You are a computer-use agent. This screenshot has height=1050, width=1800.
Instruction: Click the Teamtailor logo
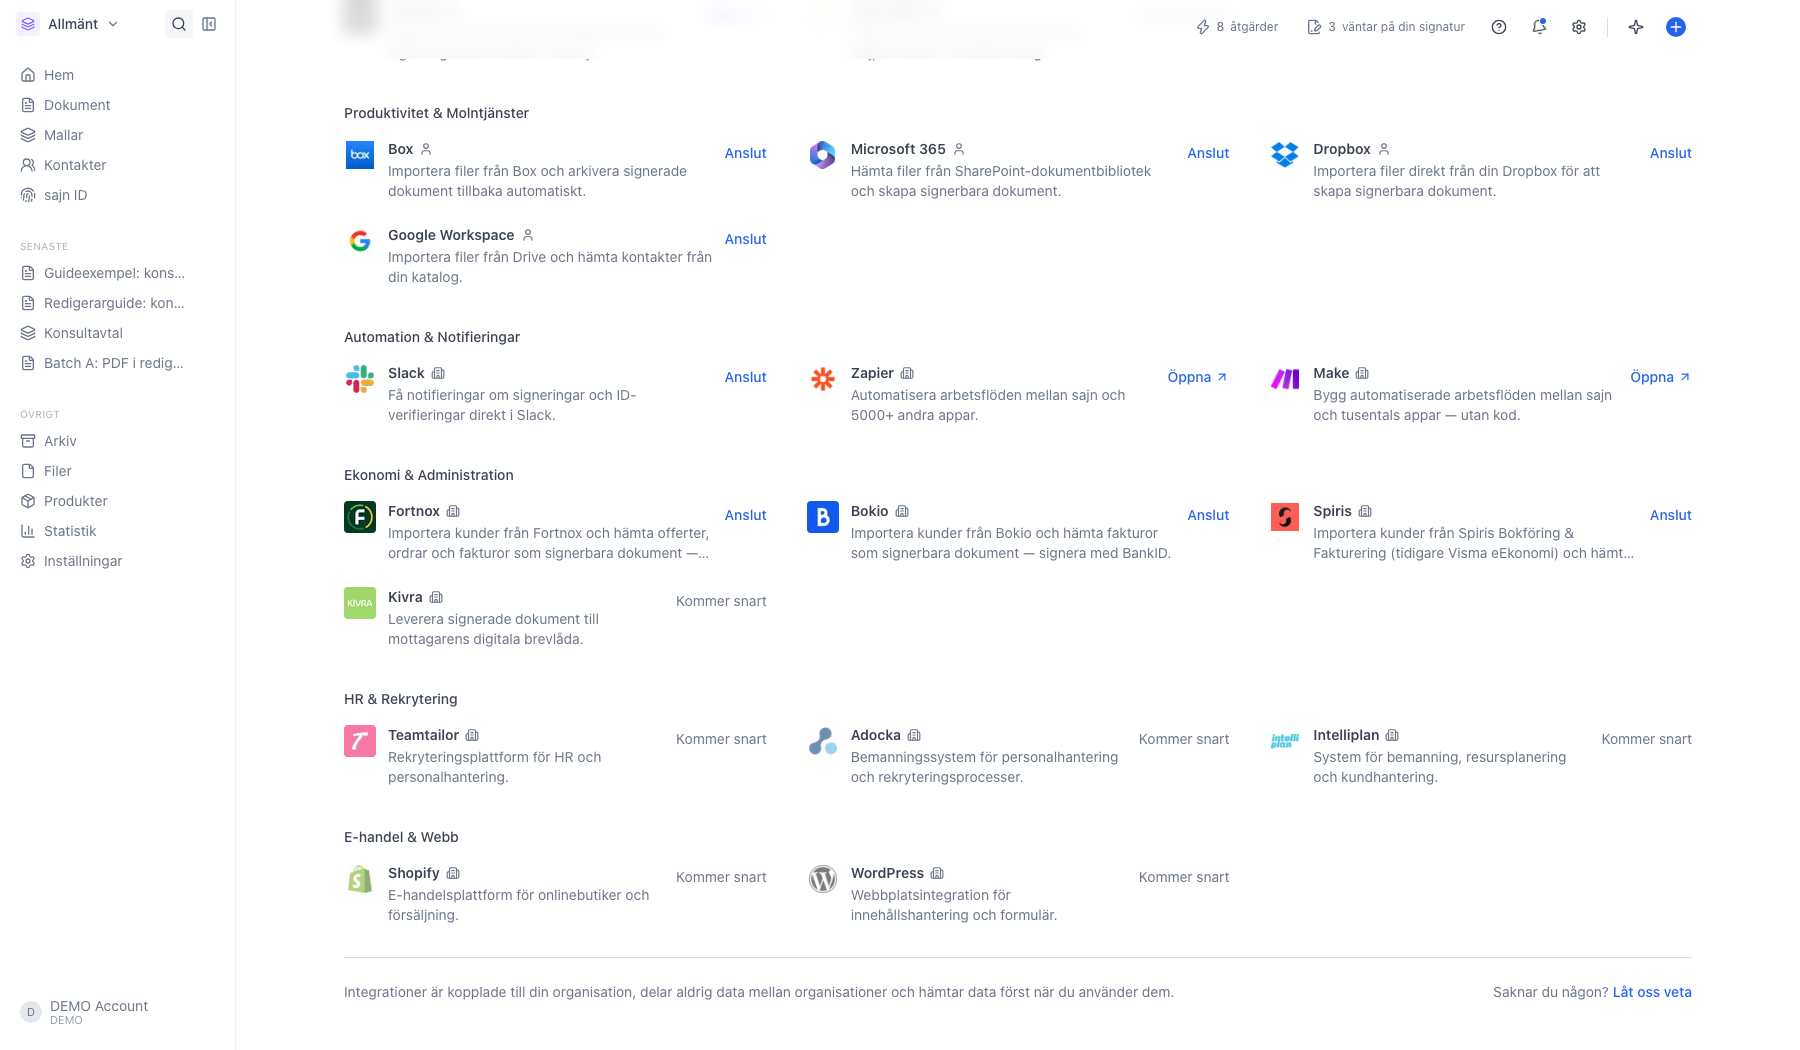[360, 741]
